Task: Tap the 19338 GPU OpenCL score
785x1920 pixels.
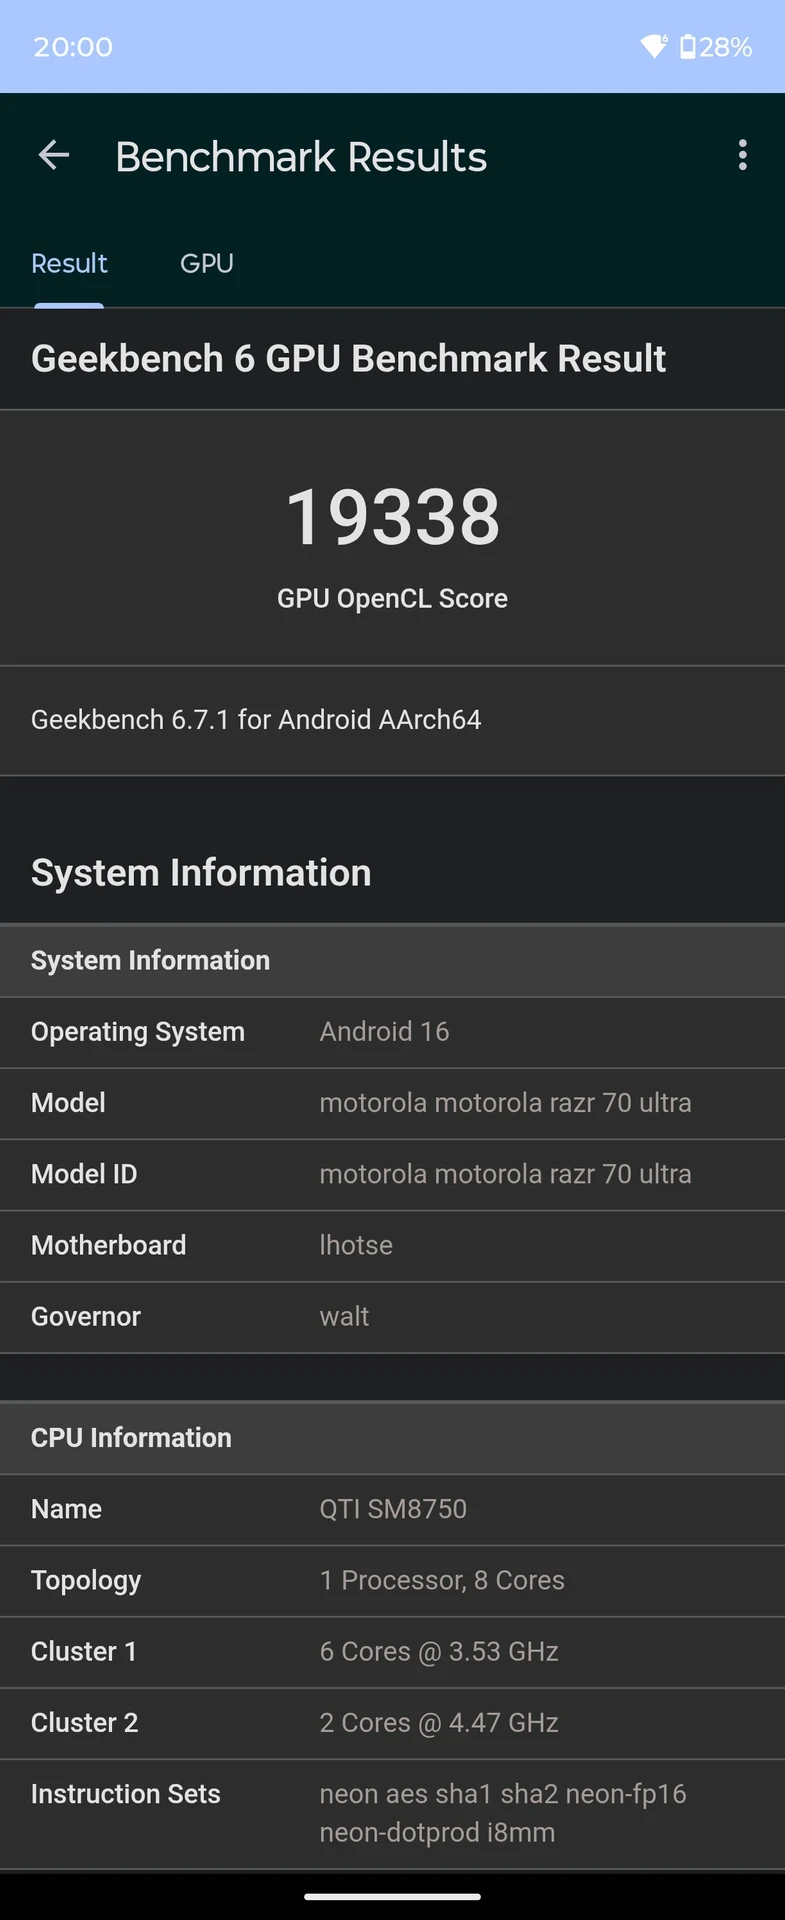Action: click(x=393, y=517)
